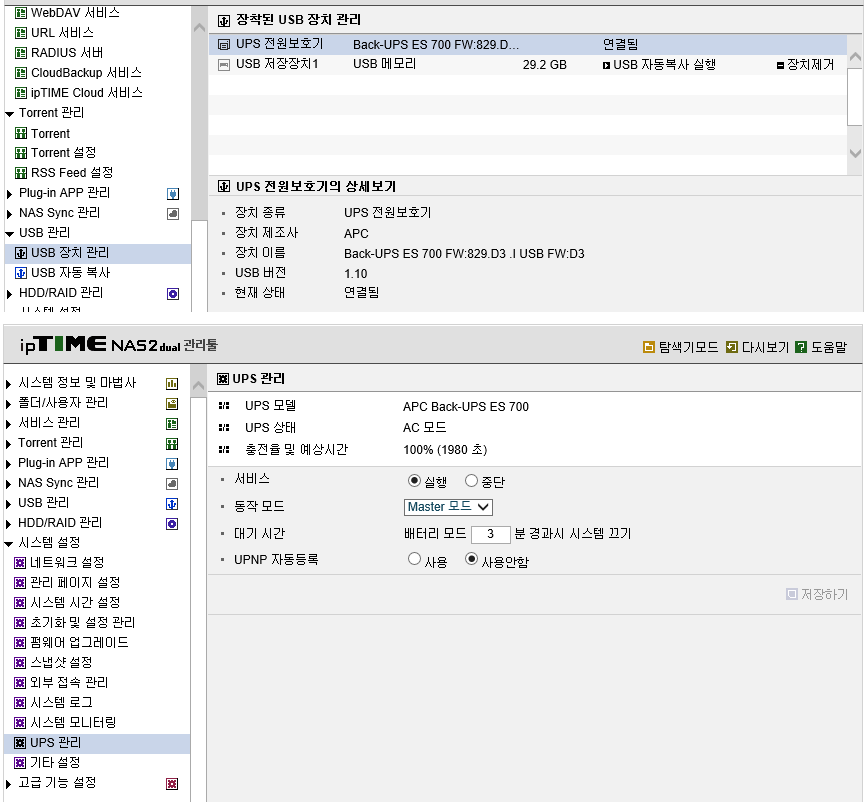Expand HDD/RAID 관리 in upper panel
The image size is (866, 802).
9,293
